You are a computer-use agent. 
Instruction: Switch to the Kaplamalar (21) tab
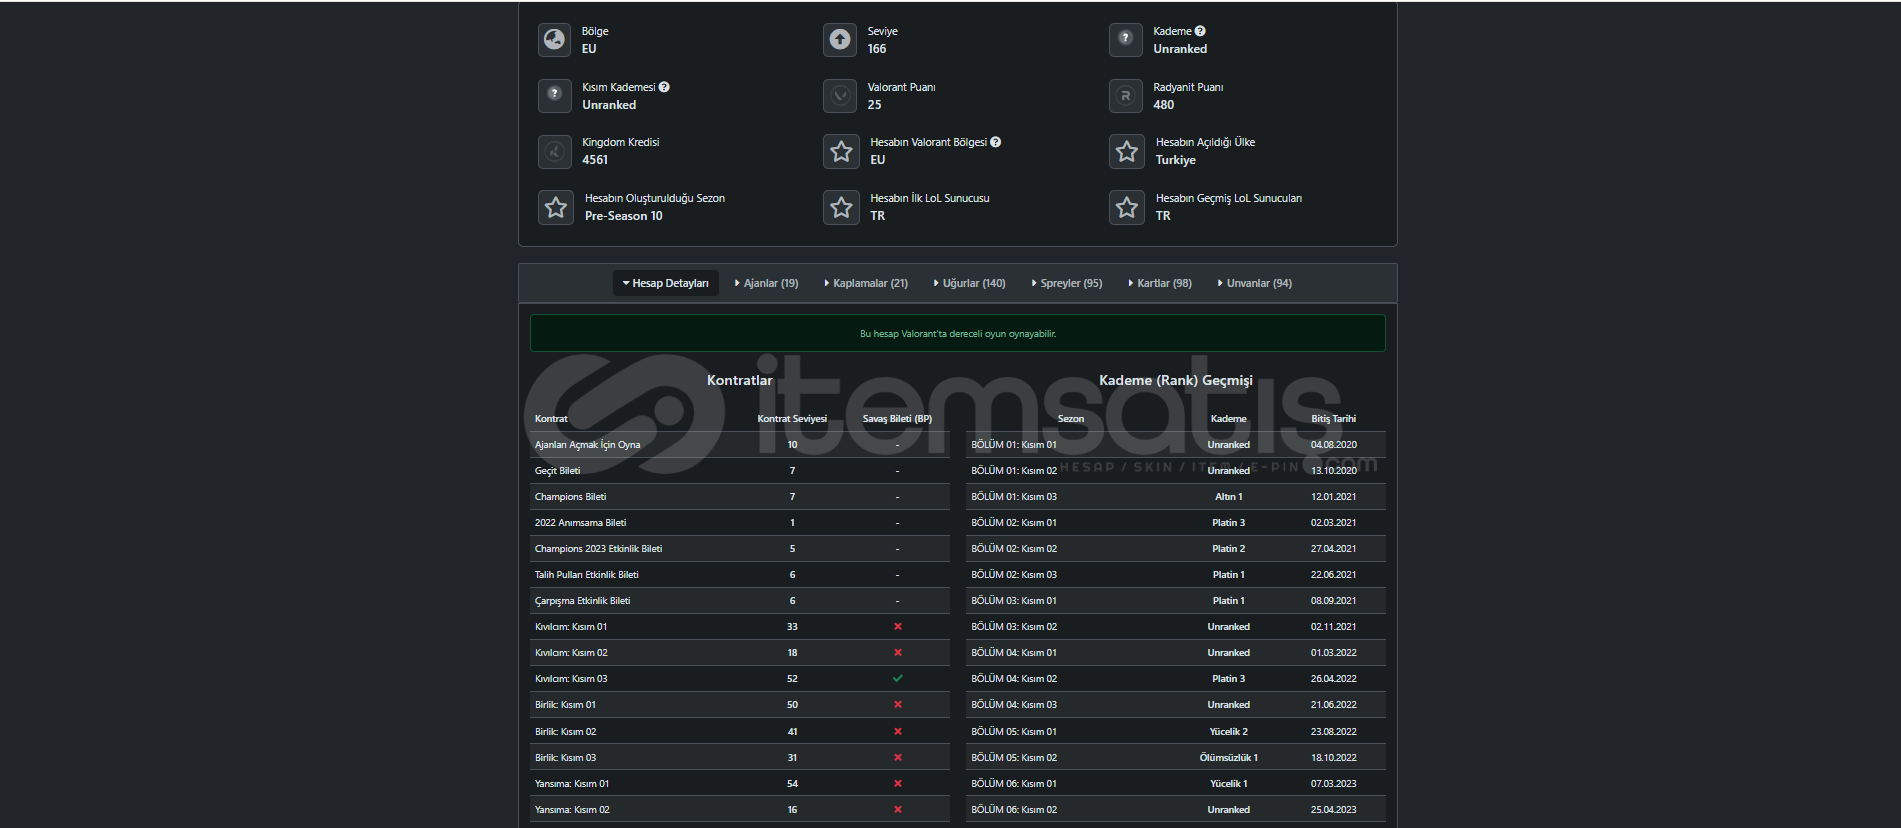pos(866,283)
